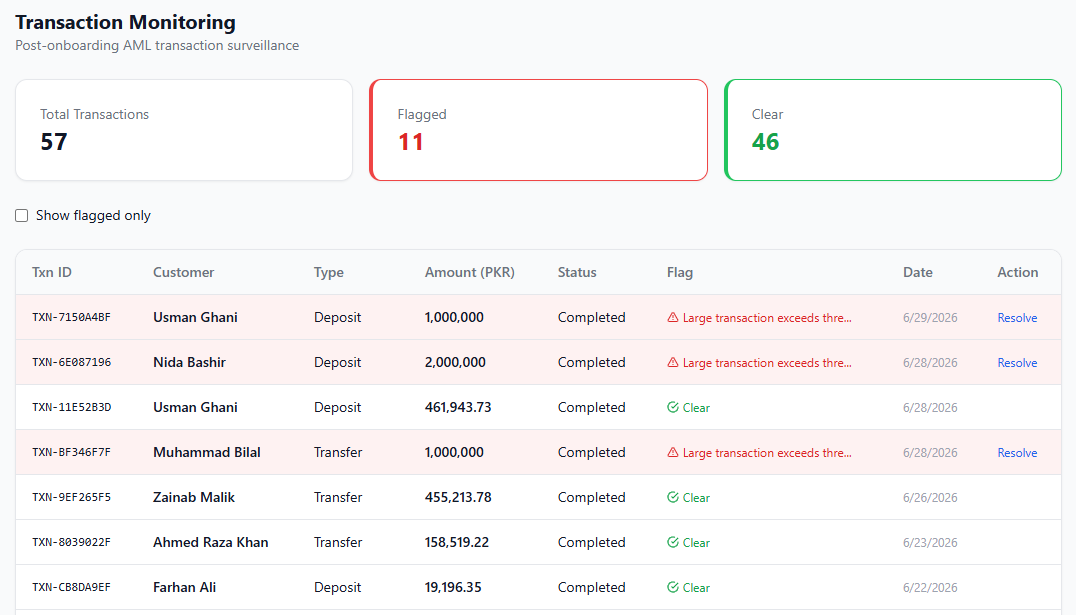
Task: Click the Action column header
Action: 1018,272
